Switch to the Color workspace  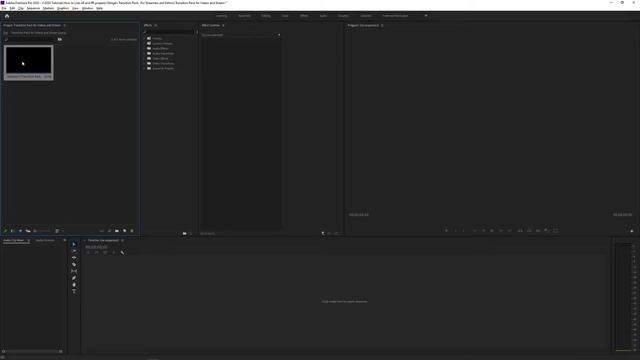(x=285, y=16)
